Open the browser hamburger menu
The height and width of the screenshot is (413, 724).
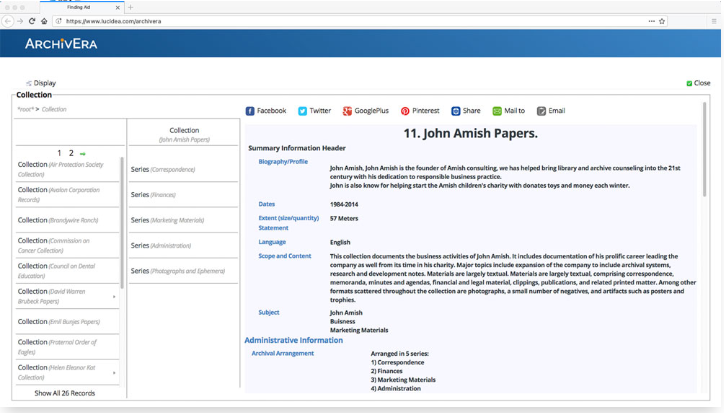tap(714, 21)
